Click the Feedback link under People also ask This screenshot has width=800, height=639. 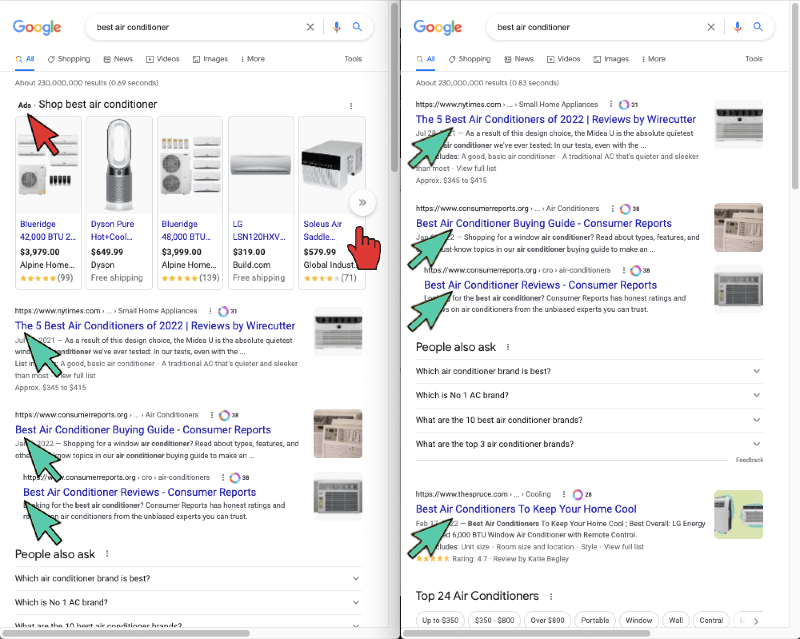click(x=749, y=460)
